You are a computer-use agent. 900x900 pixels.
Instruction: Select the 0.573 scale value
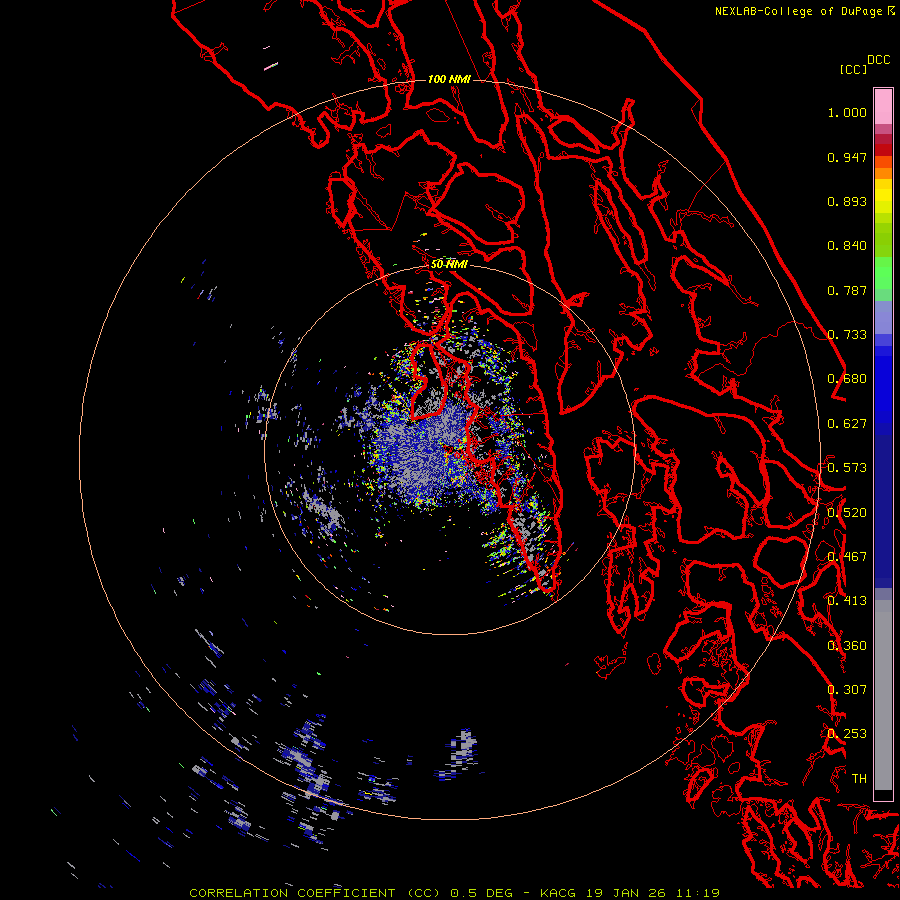click(x=847, y=468)
